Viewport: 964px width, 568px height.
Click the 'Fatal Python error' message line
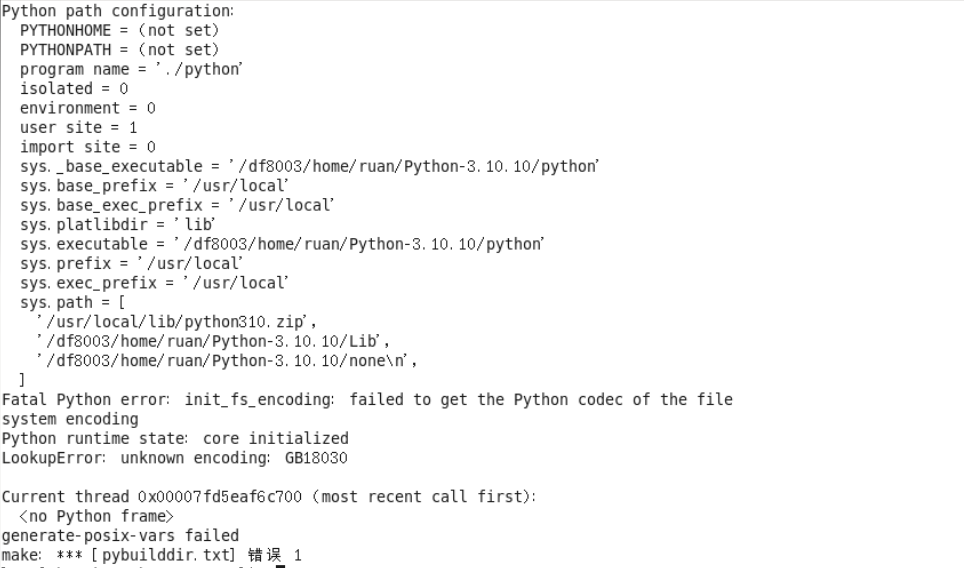tap(367, 400)
